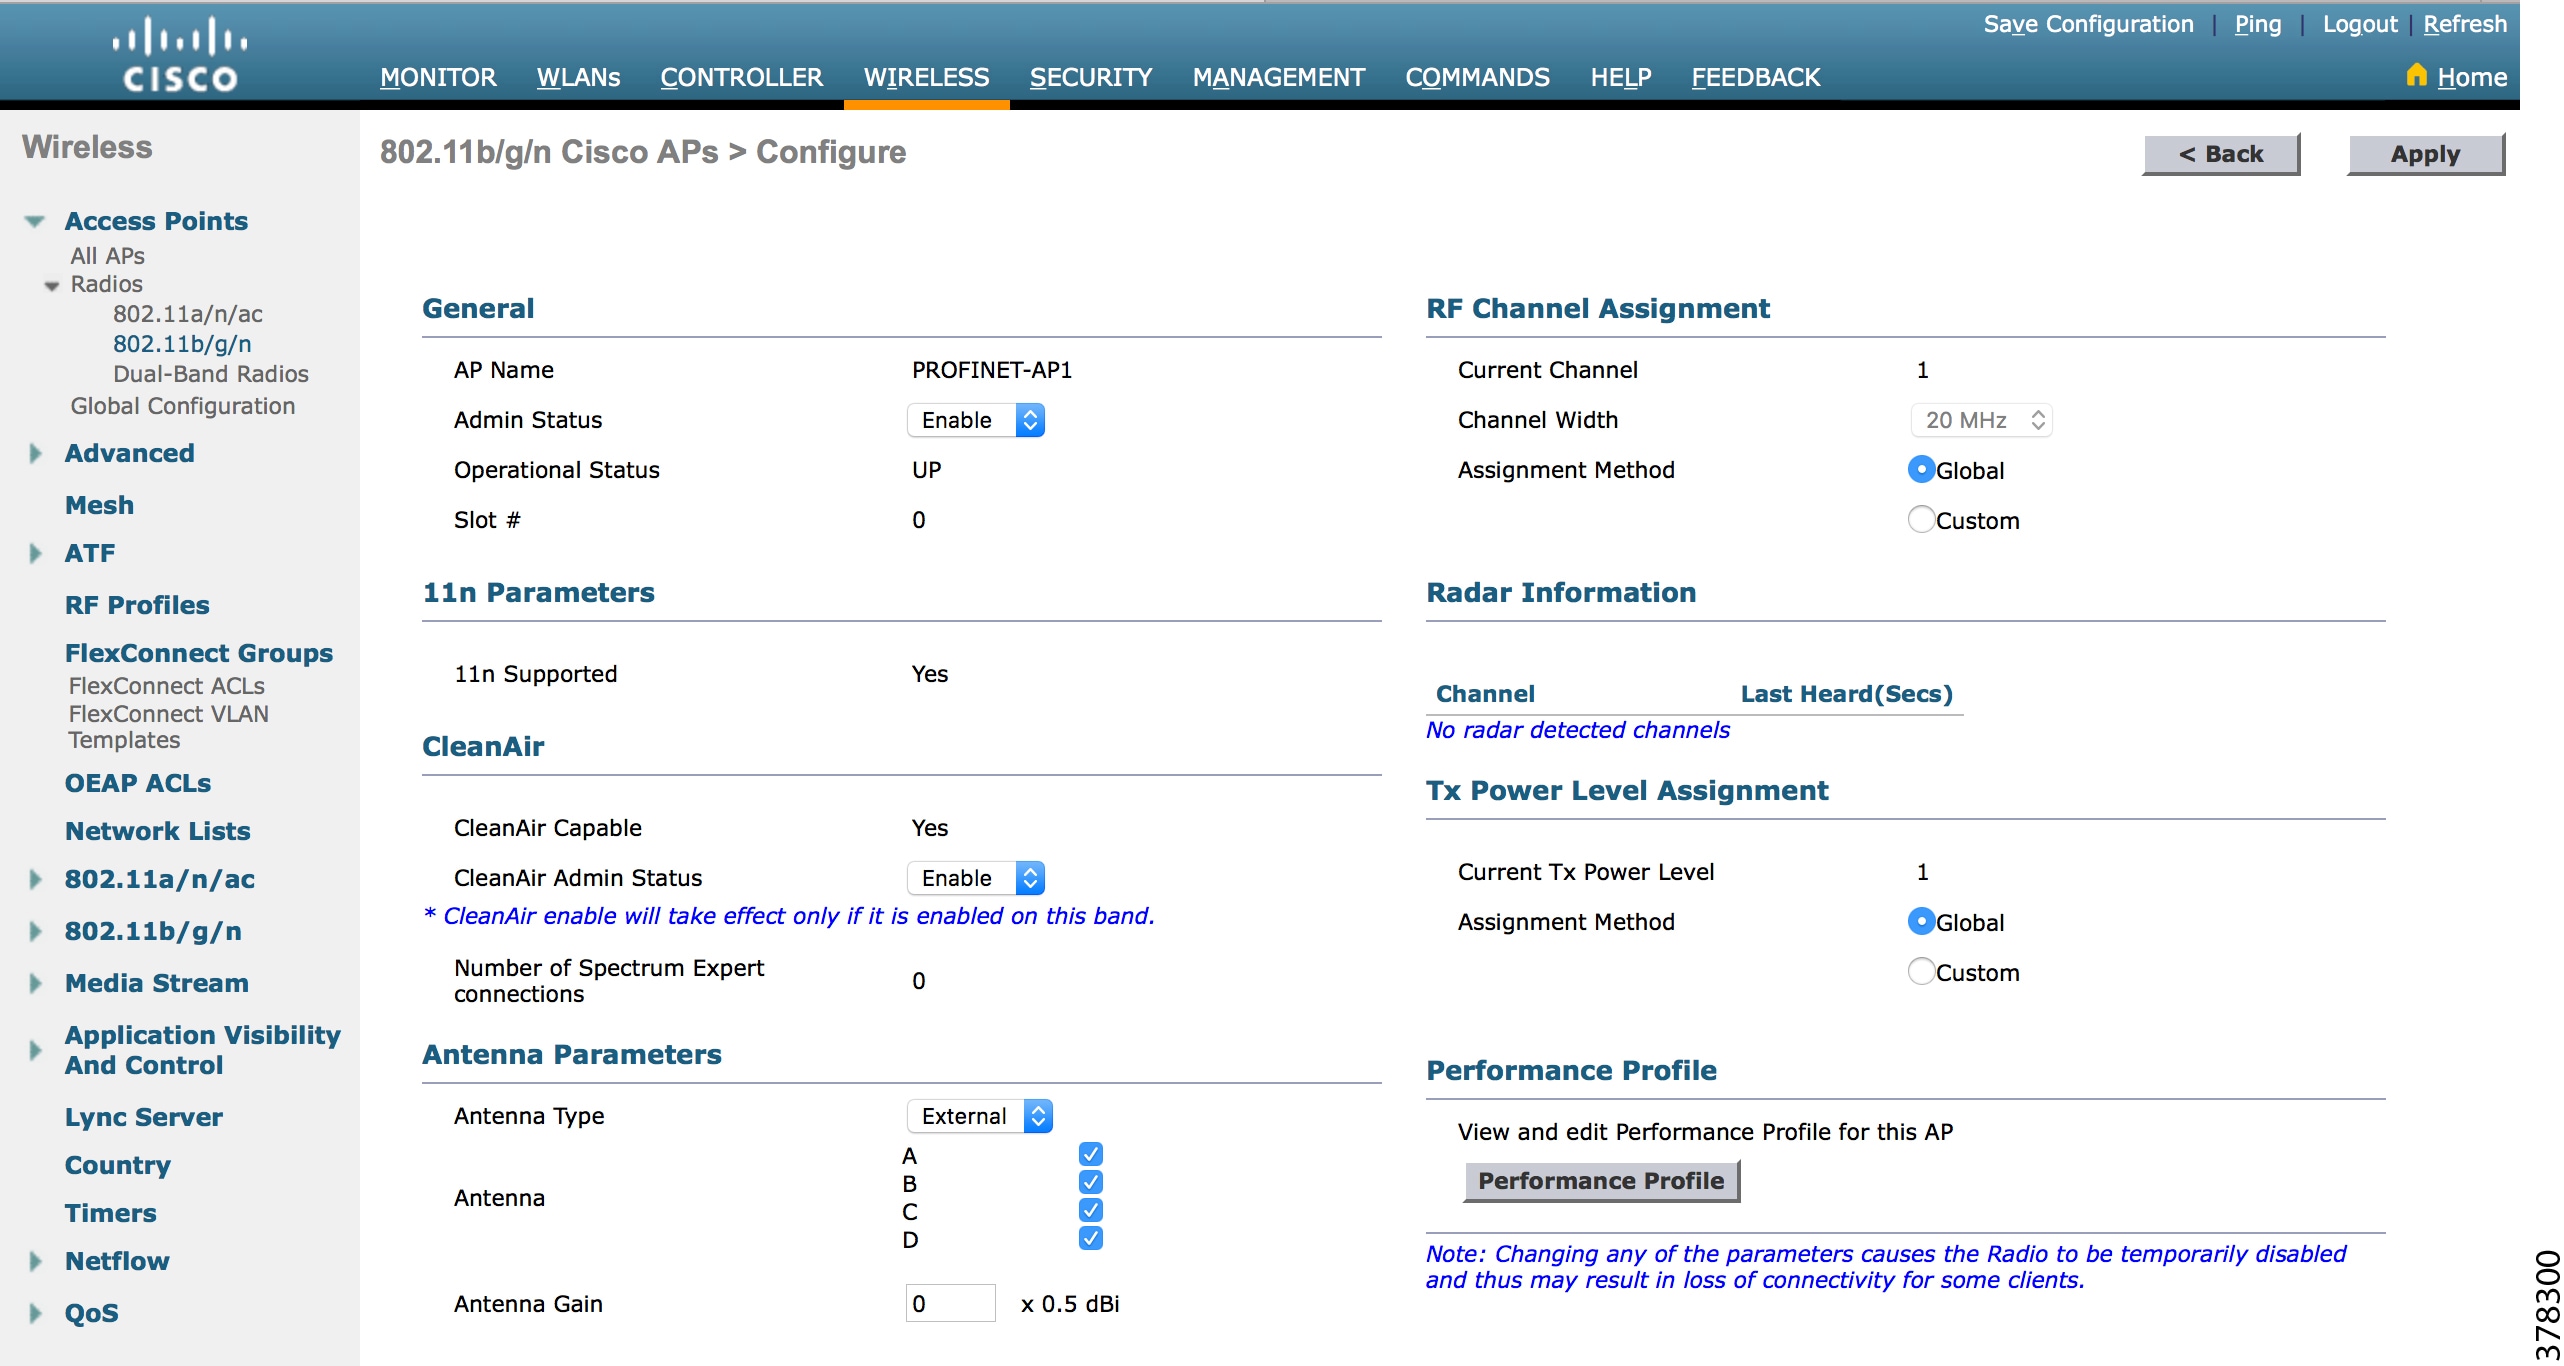This screenshot has width=2564, height=1366.
Task: Uncheck Antenna D checkbox
Action: (1091, 1238)
